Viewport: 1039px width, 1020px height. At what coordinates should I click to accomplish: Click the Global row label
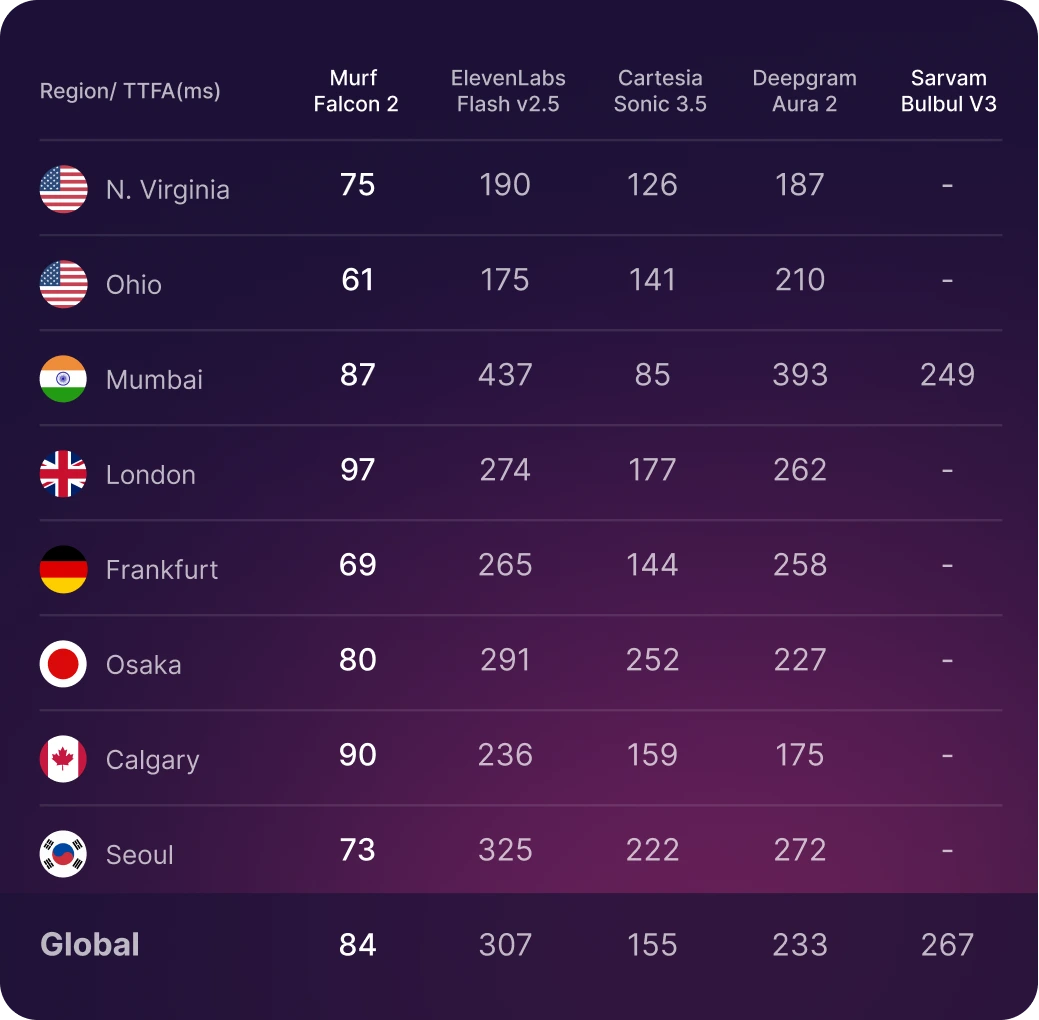89,944
